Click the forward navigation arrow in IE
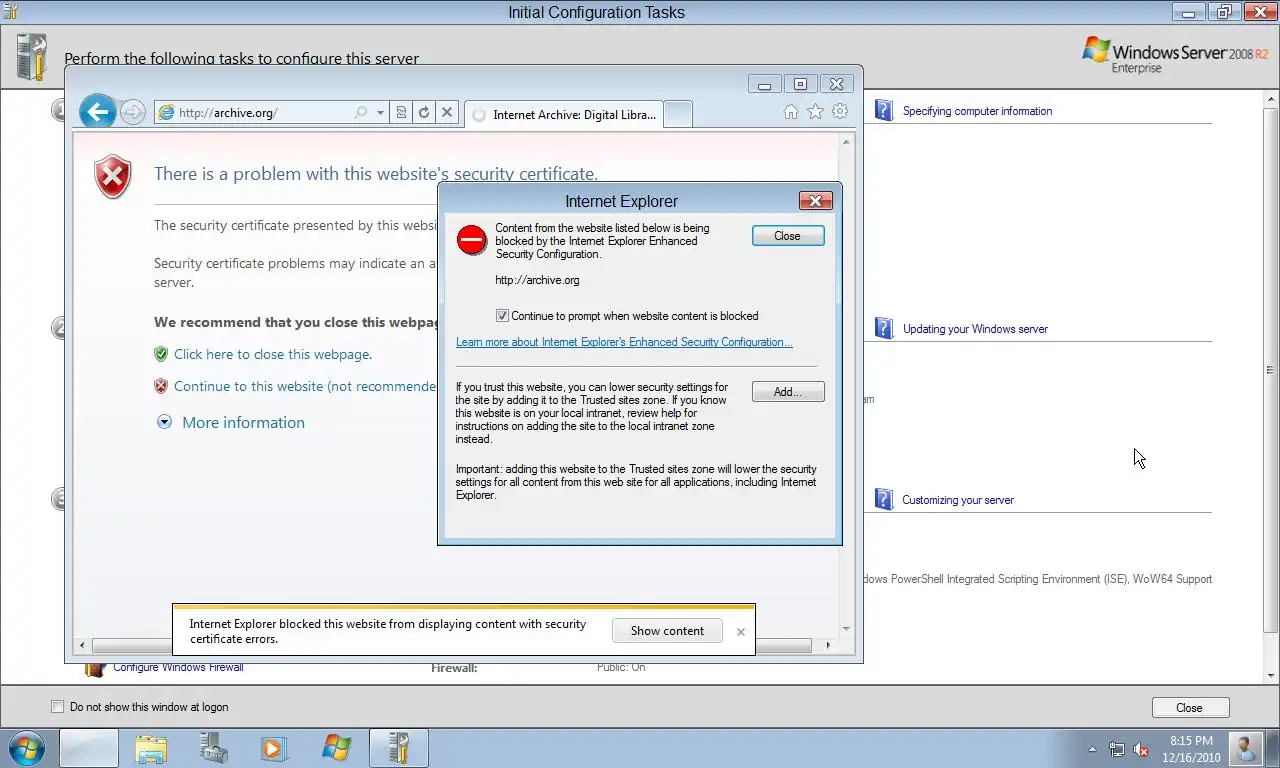Screen dimensions: 1280x768 pyautogui.click(x=133, y=112)
